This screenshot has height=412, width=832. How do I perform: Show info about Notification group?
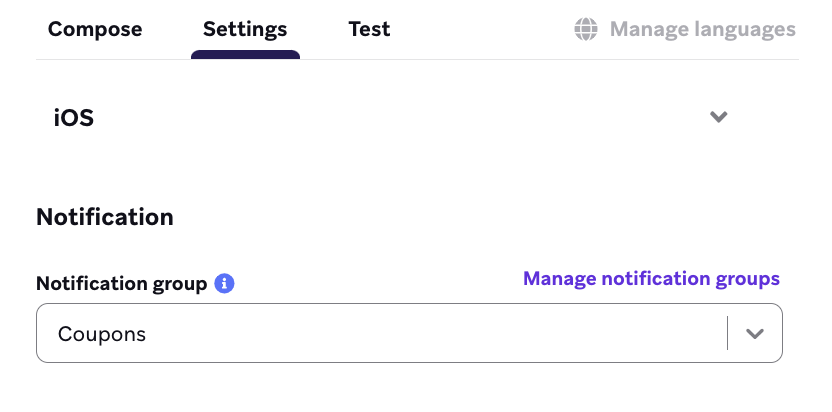click(x=224, y=284)
